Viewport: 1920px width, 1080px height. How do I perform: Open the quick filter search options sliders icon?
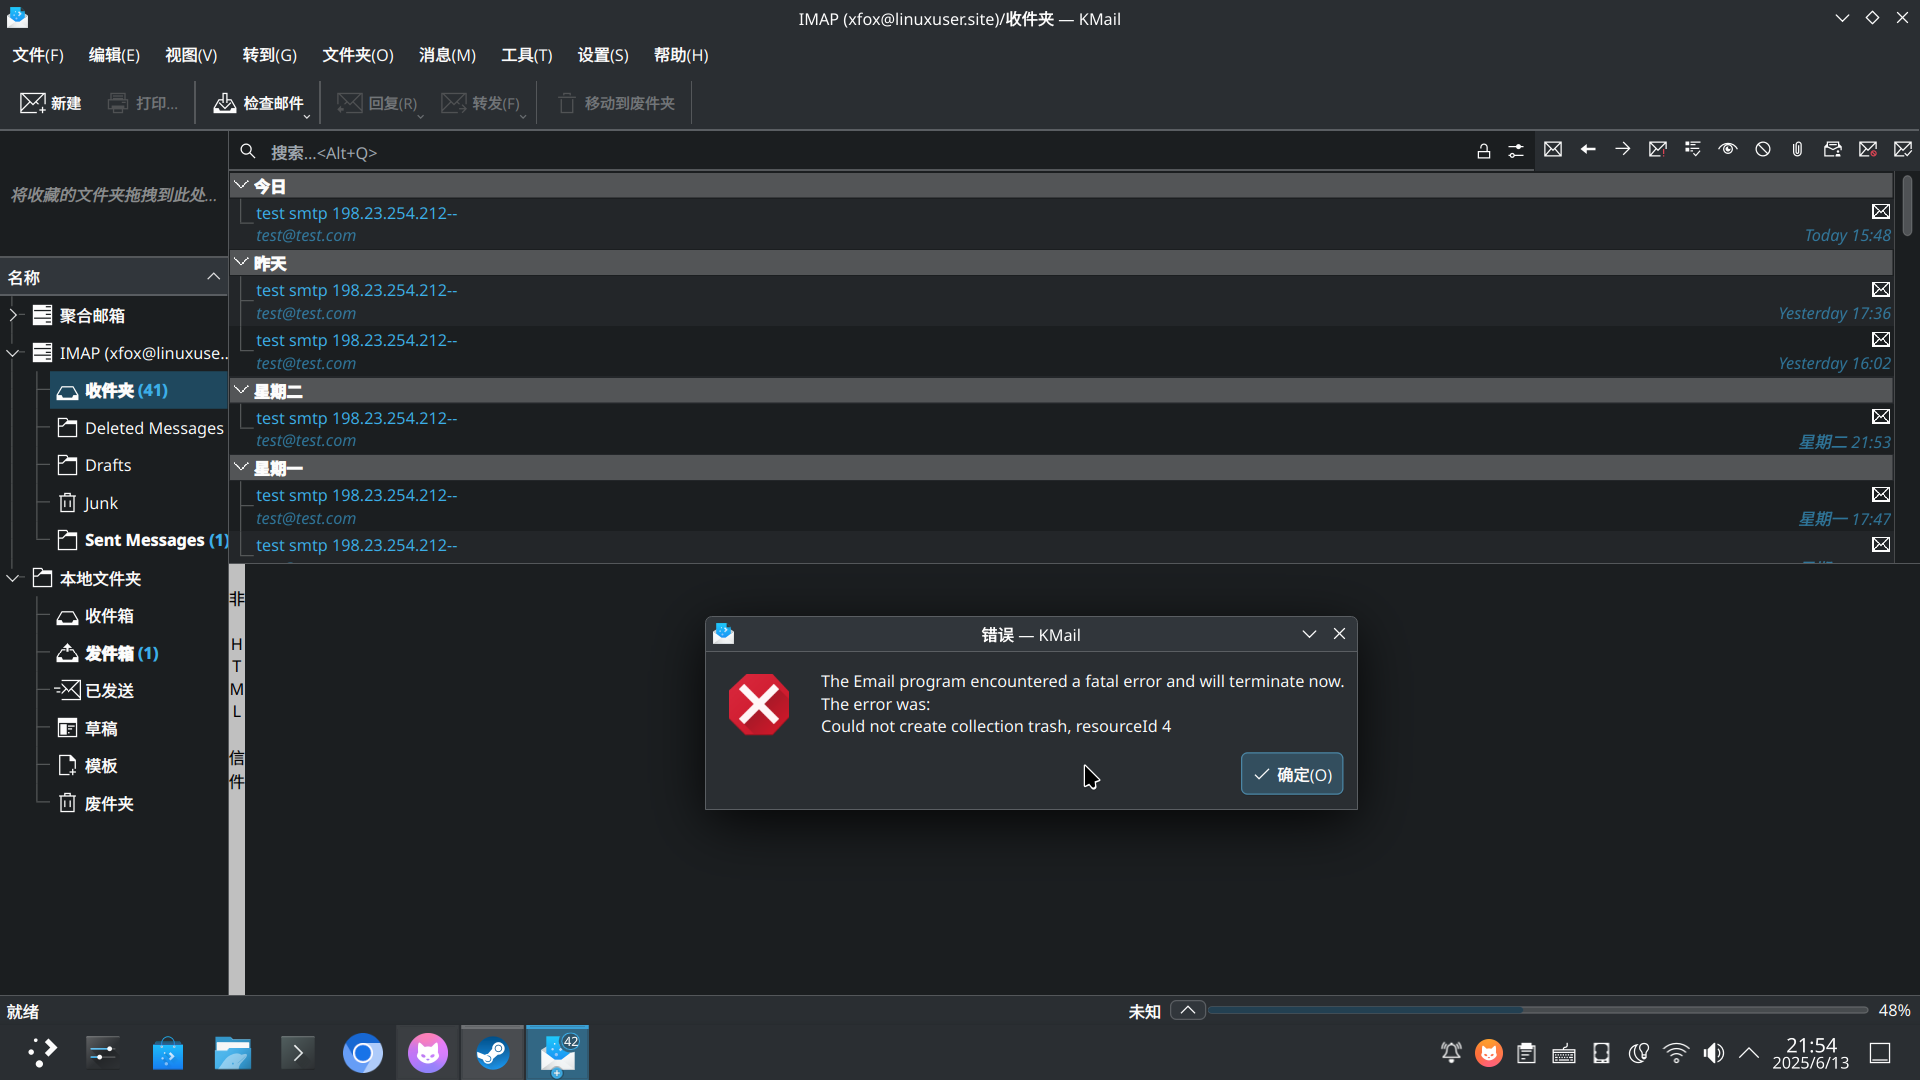click(1516, 151)
